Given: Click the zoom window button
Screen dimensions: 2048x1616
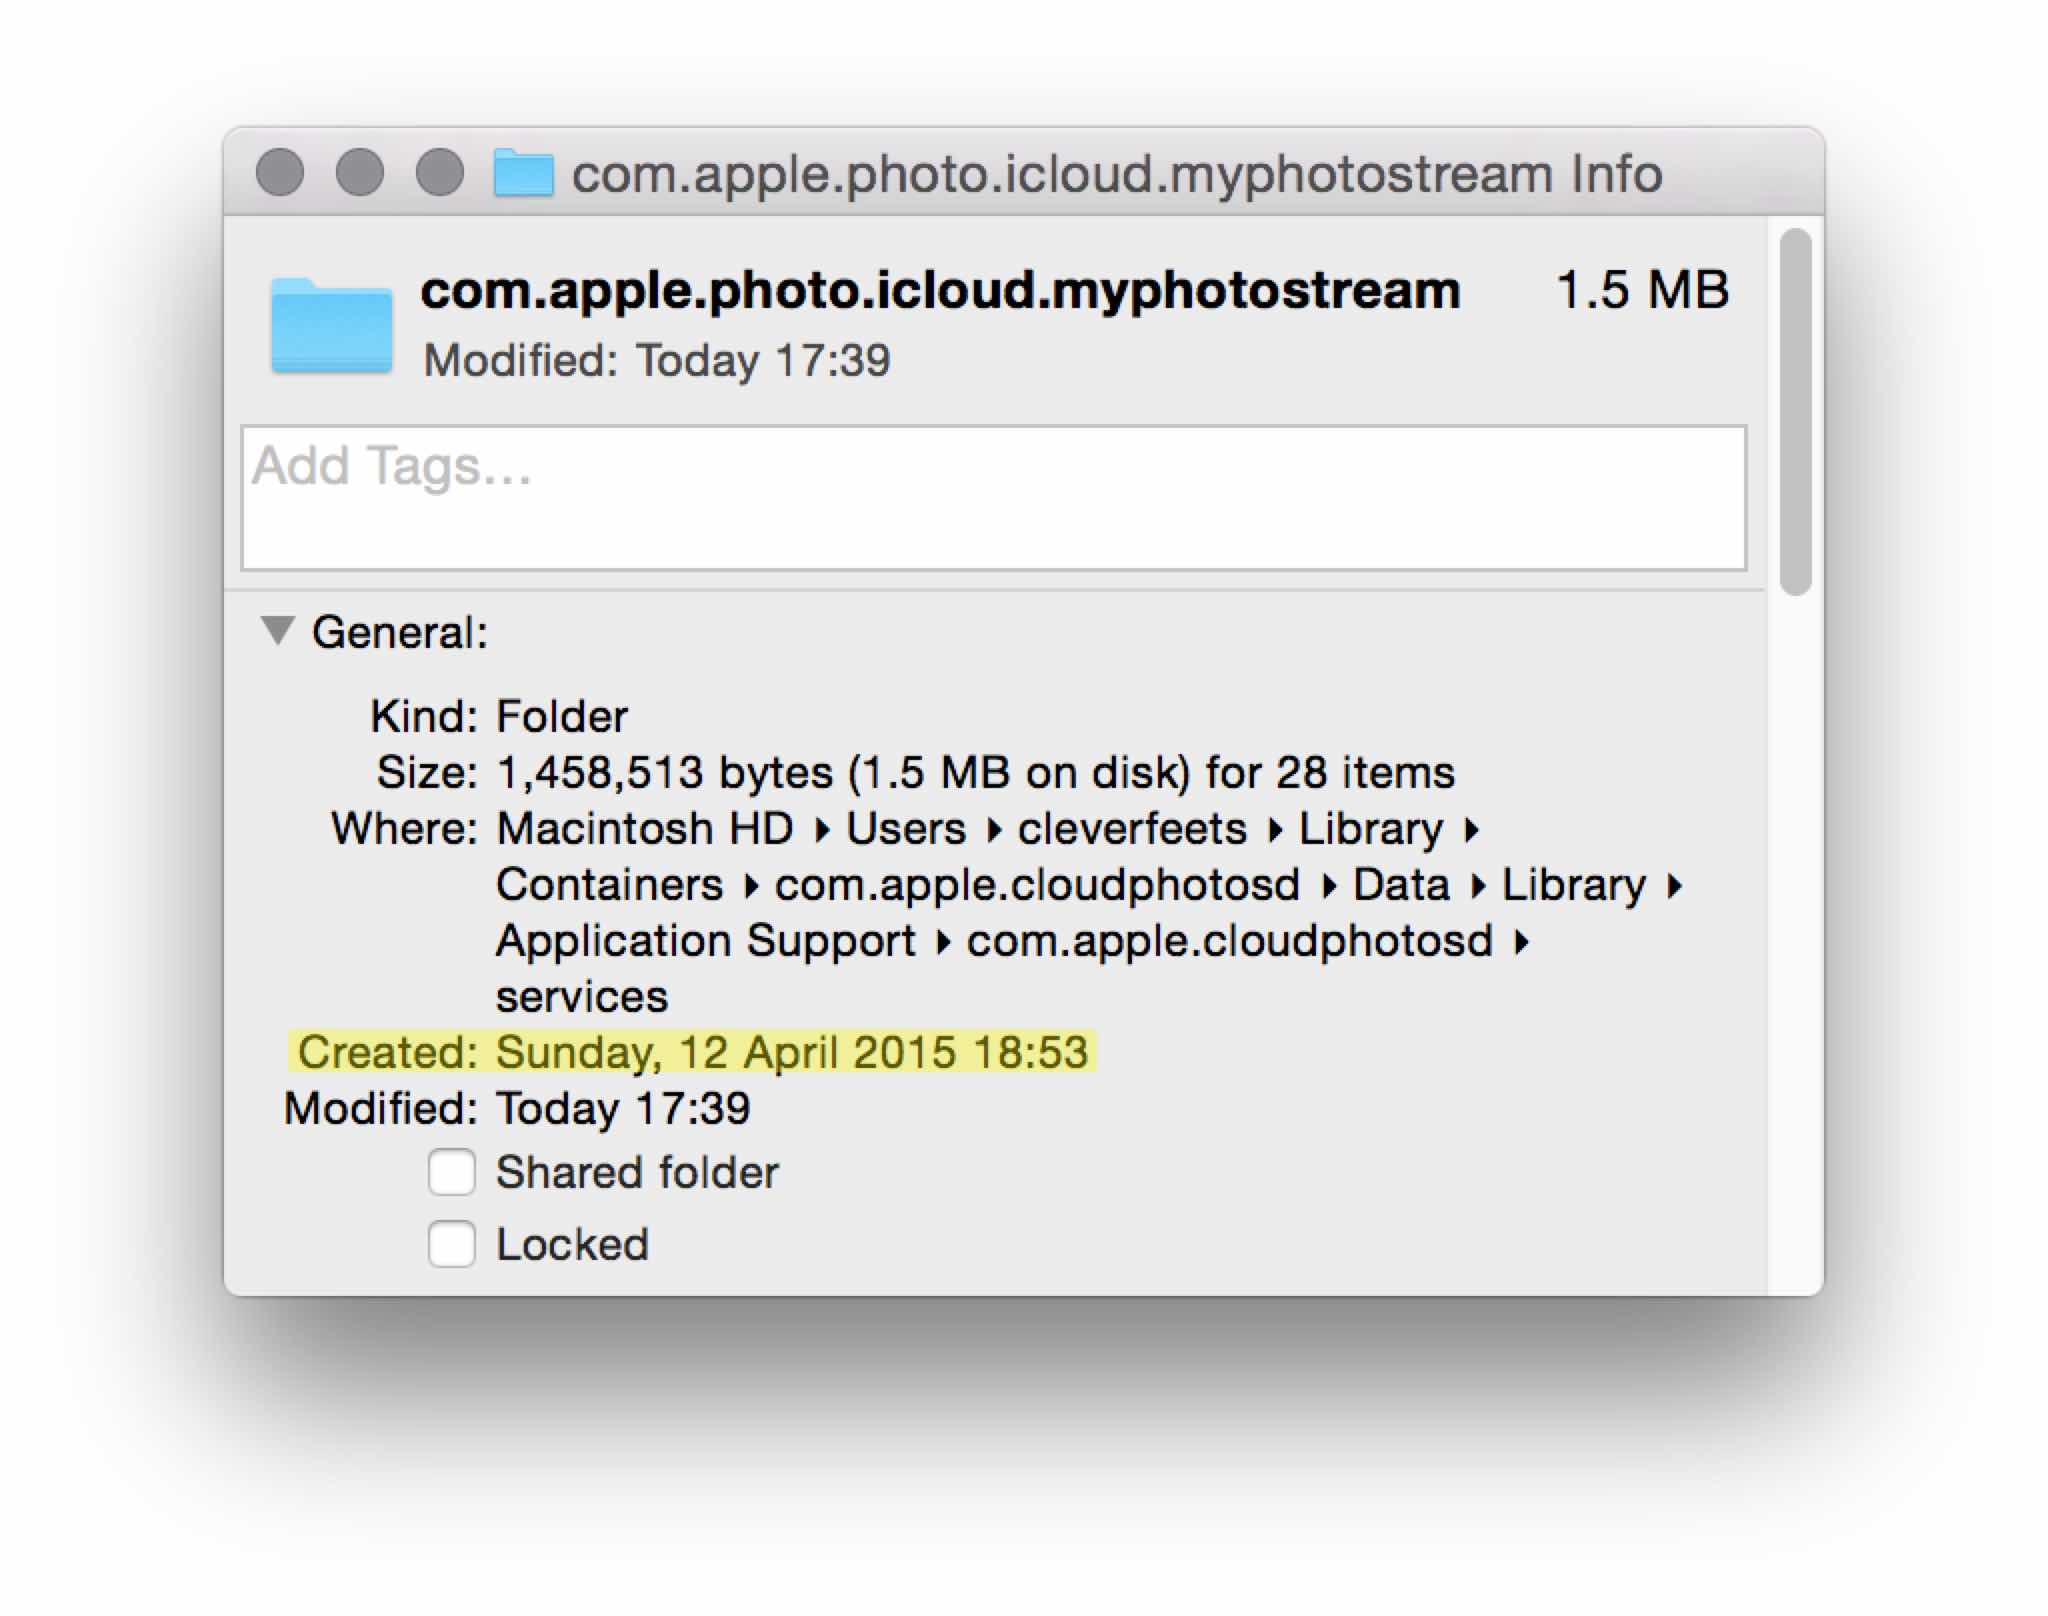Looking at the screenshot, I should tap(440, 173).
